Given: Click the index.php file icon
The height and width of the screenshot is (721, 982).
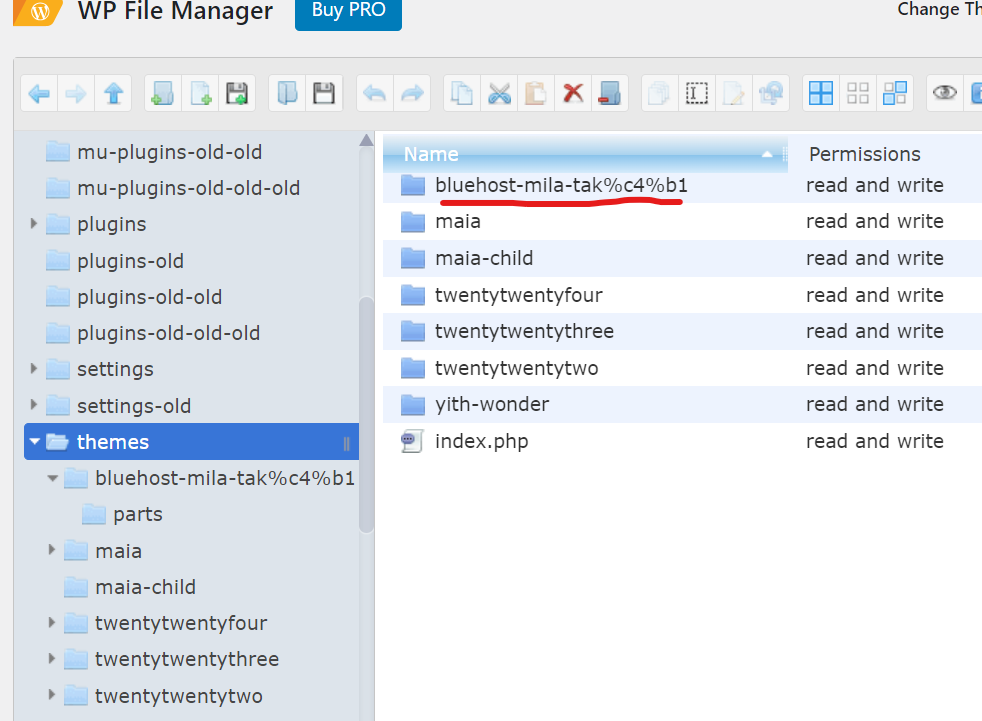Looking at the screenshot, I should click(412, 441).
